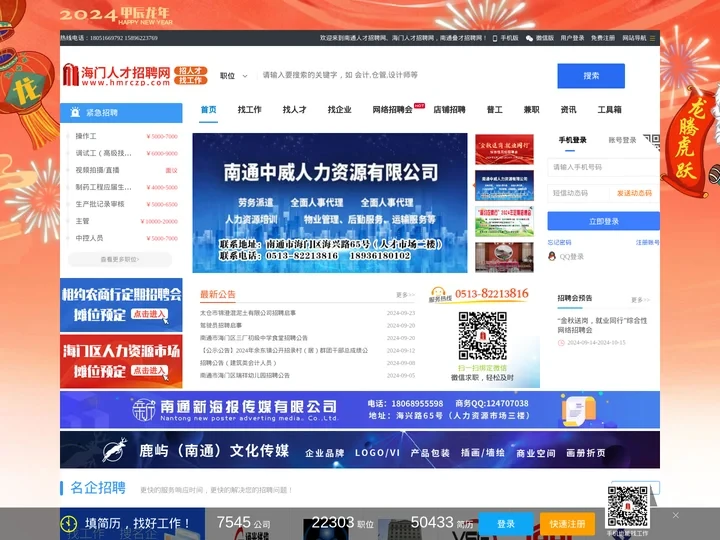Click the QQ penguin login icon
The width and height of the screenshot is (720, 540).
552,257
